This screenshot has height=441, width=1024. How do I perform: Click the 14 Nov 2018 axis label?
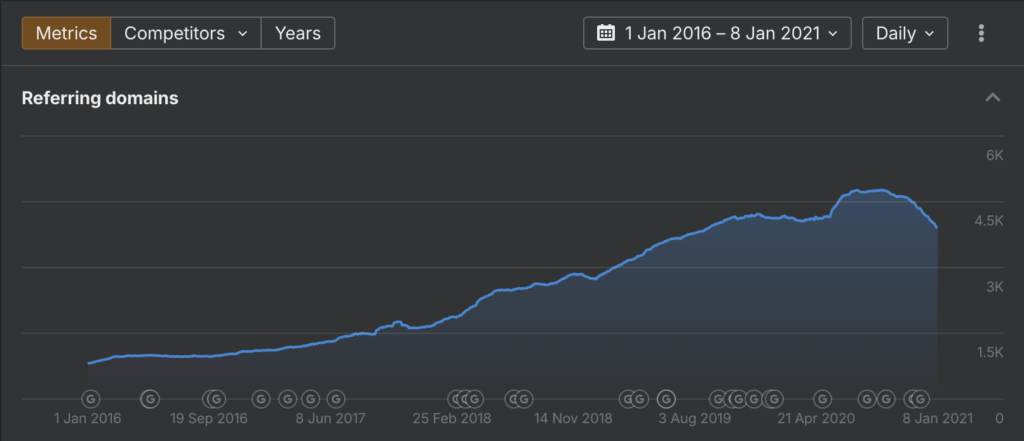[573, 418]
